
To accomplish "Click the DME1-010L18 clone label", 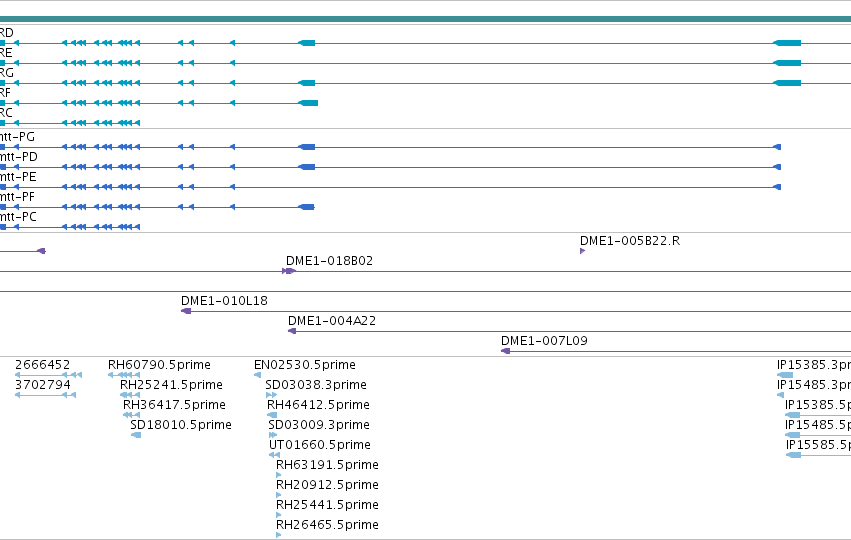I will click(224, 301).
